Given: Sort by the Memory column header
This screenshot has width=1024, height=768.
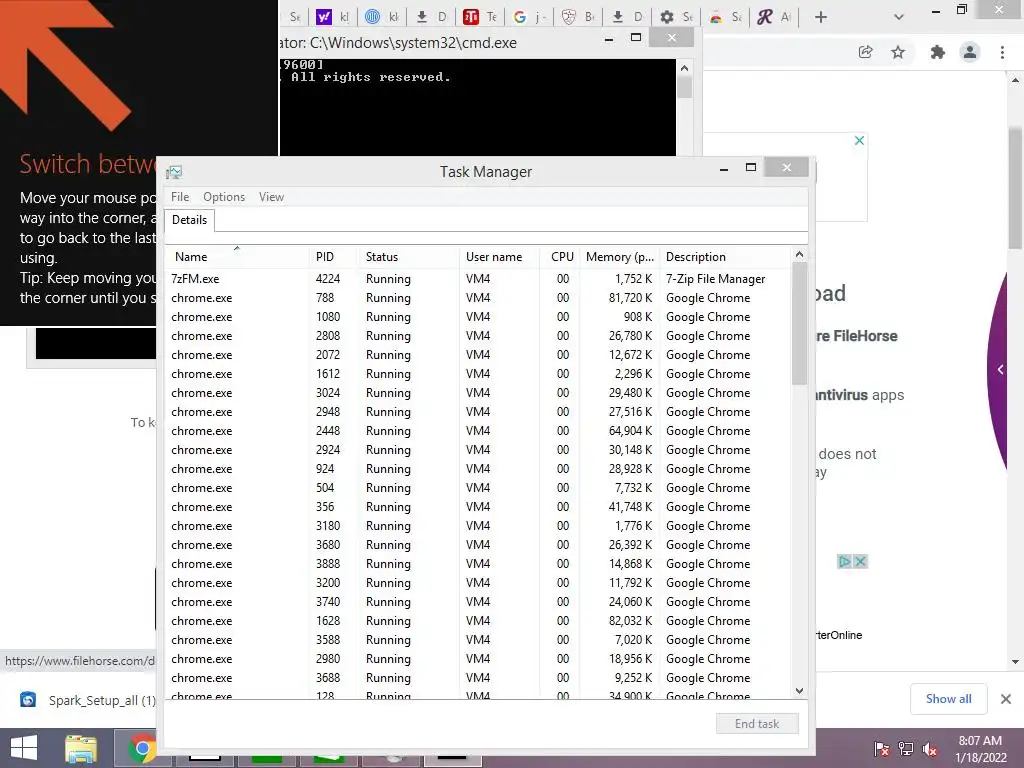Looking at the screenshot, I should pos(619,257).
